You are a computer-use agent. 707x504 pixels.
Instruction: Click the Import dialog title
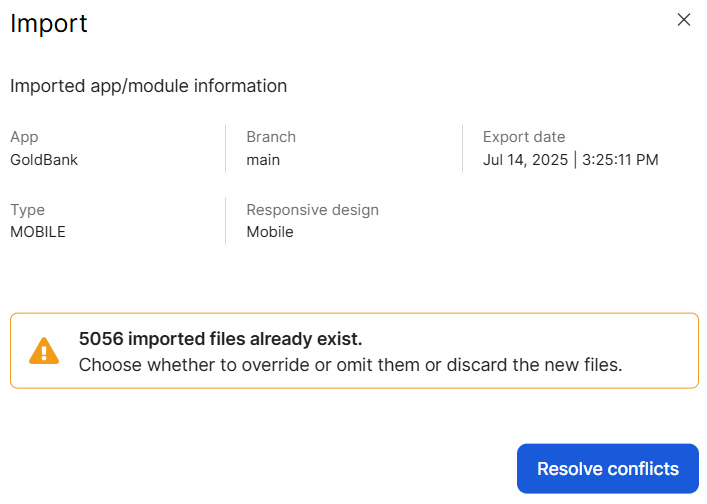coord(49,24)
